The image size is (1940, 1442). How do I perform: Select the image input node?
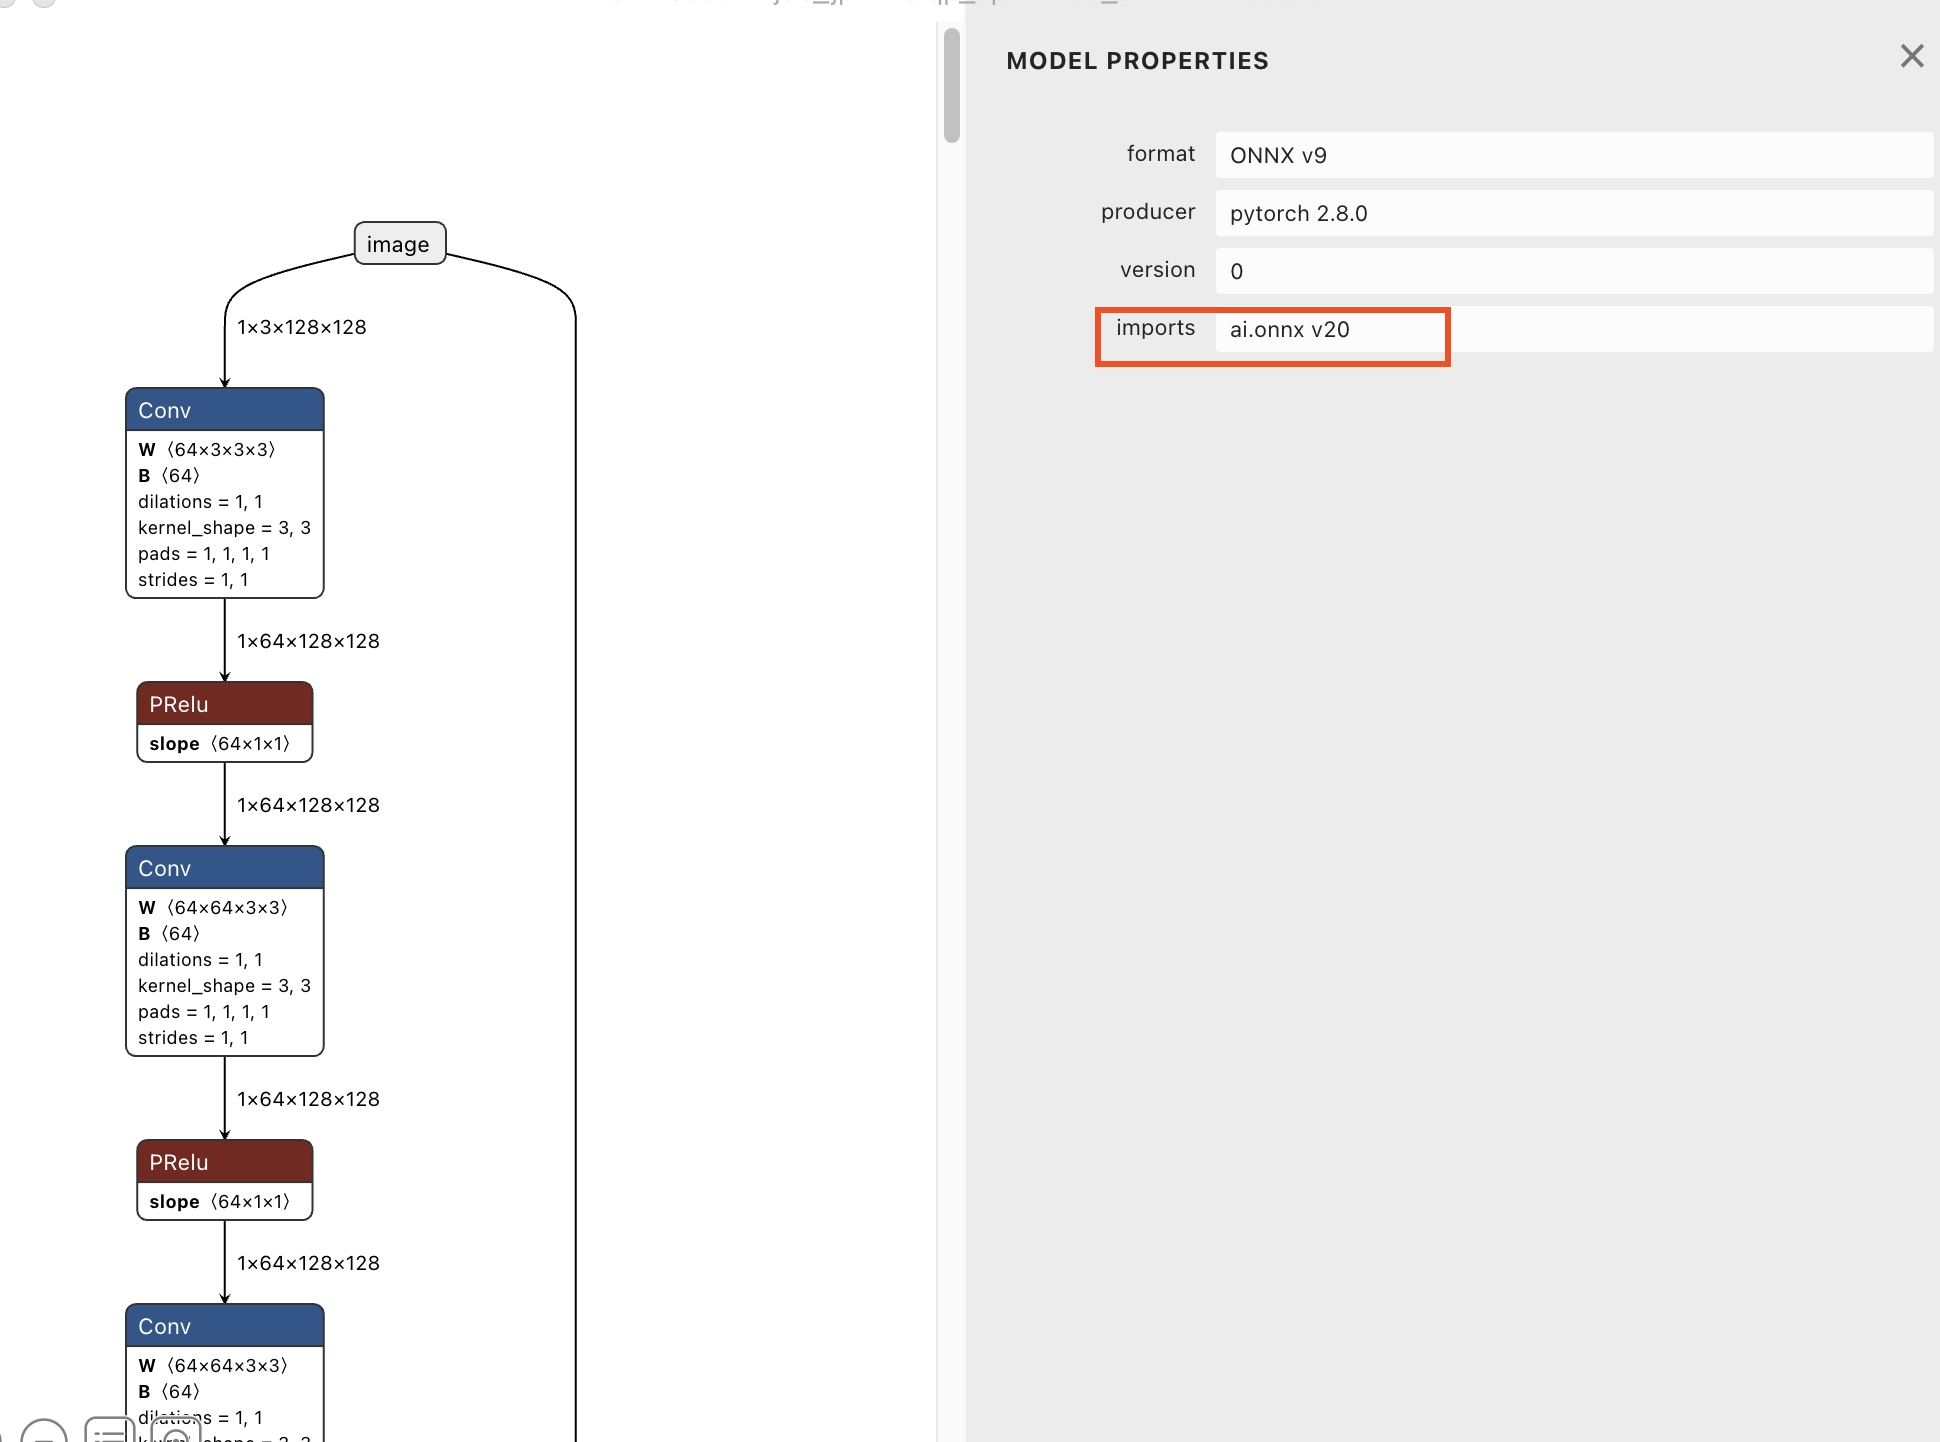(399, 244)
